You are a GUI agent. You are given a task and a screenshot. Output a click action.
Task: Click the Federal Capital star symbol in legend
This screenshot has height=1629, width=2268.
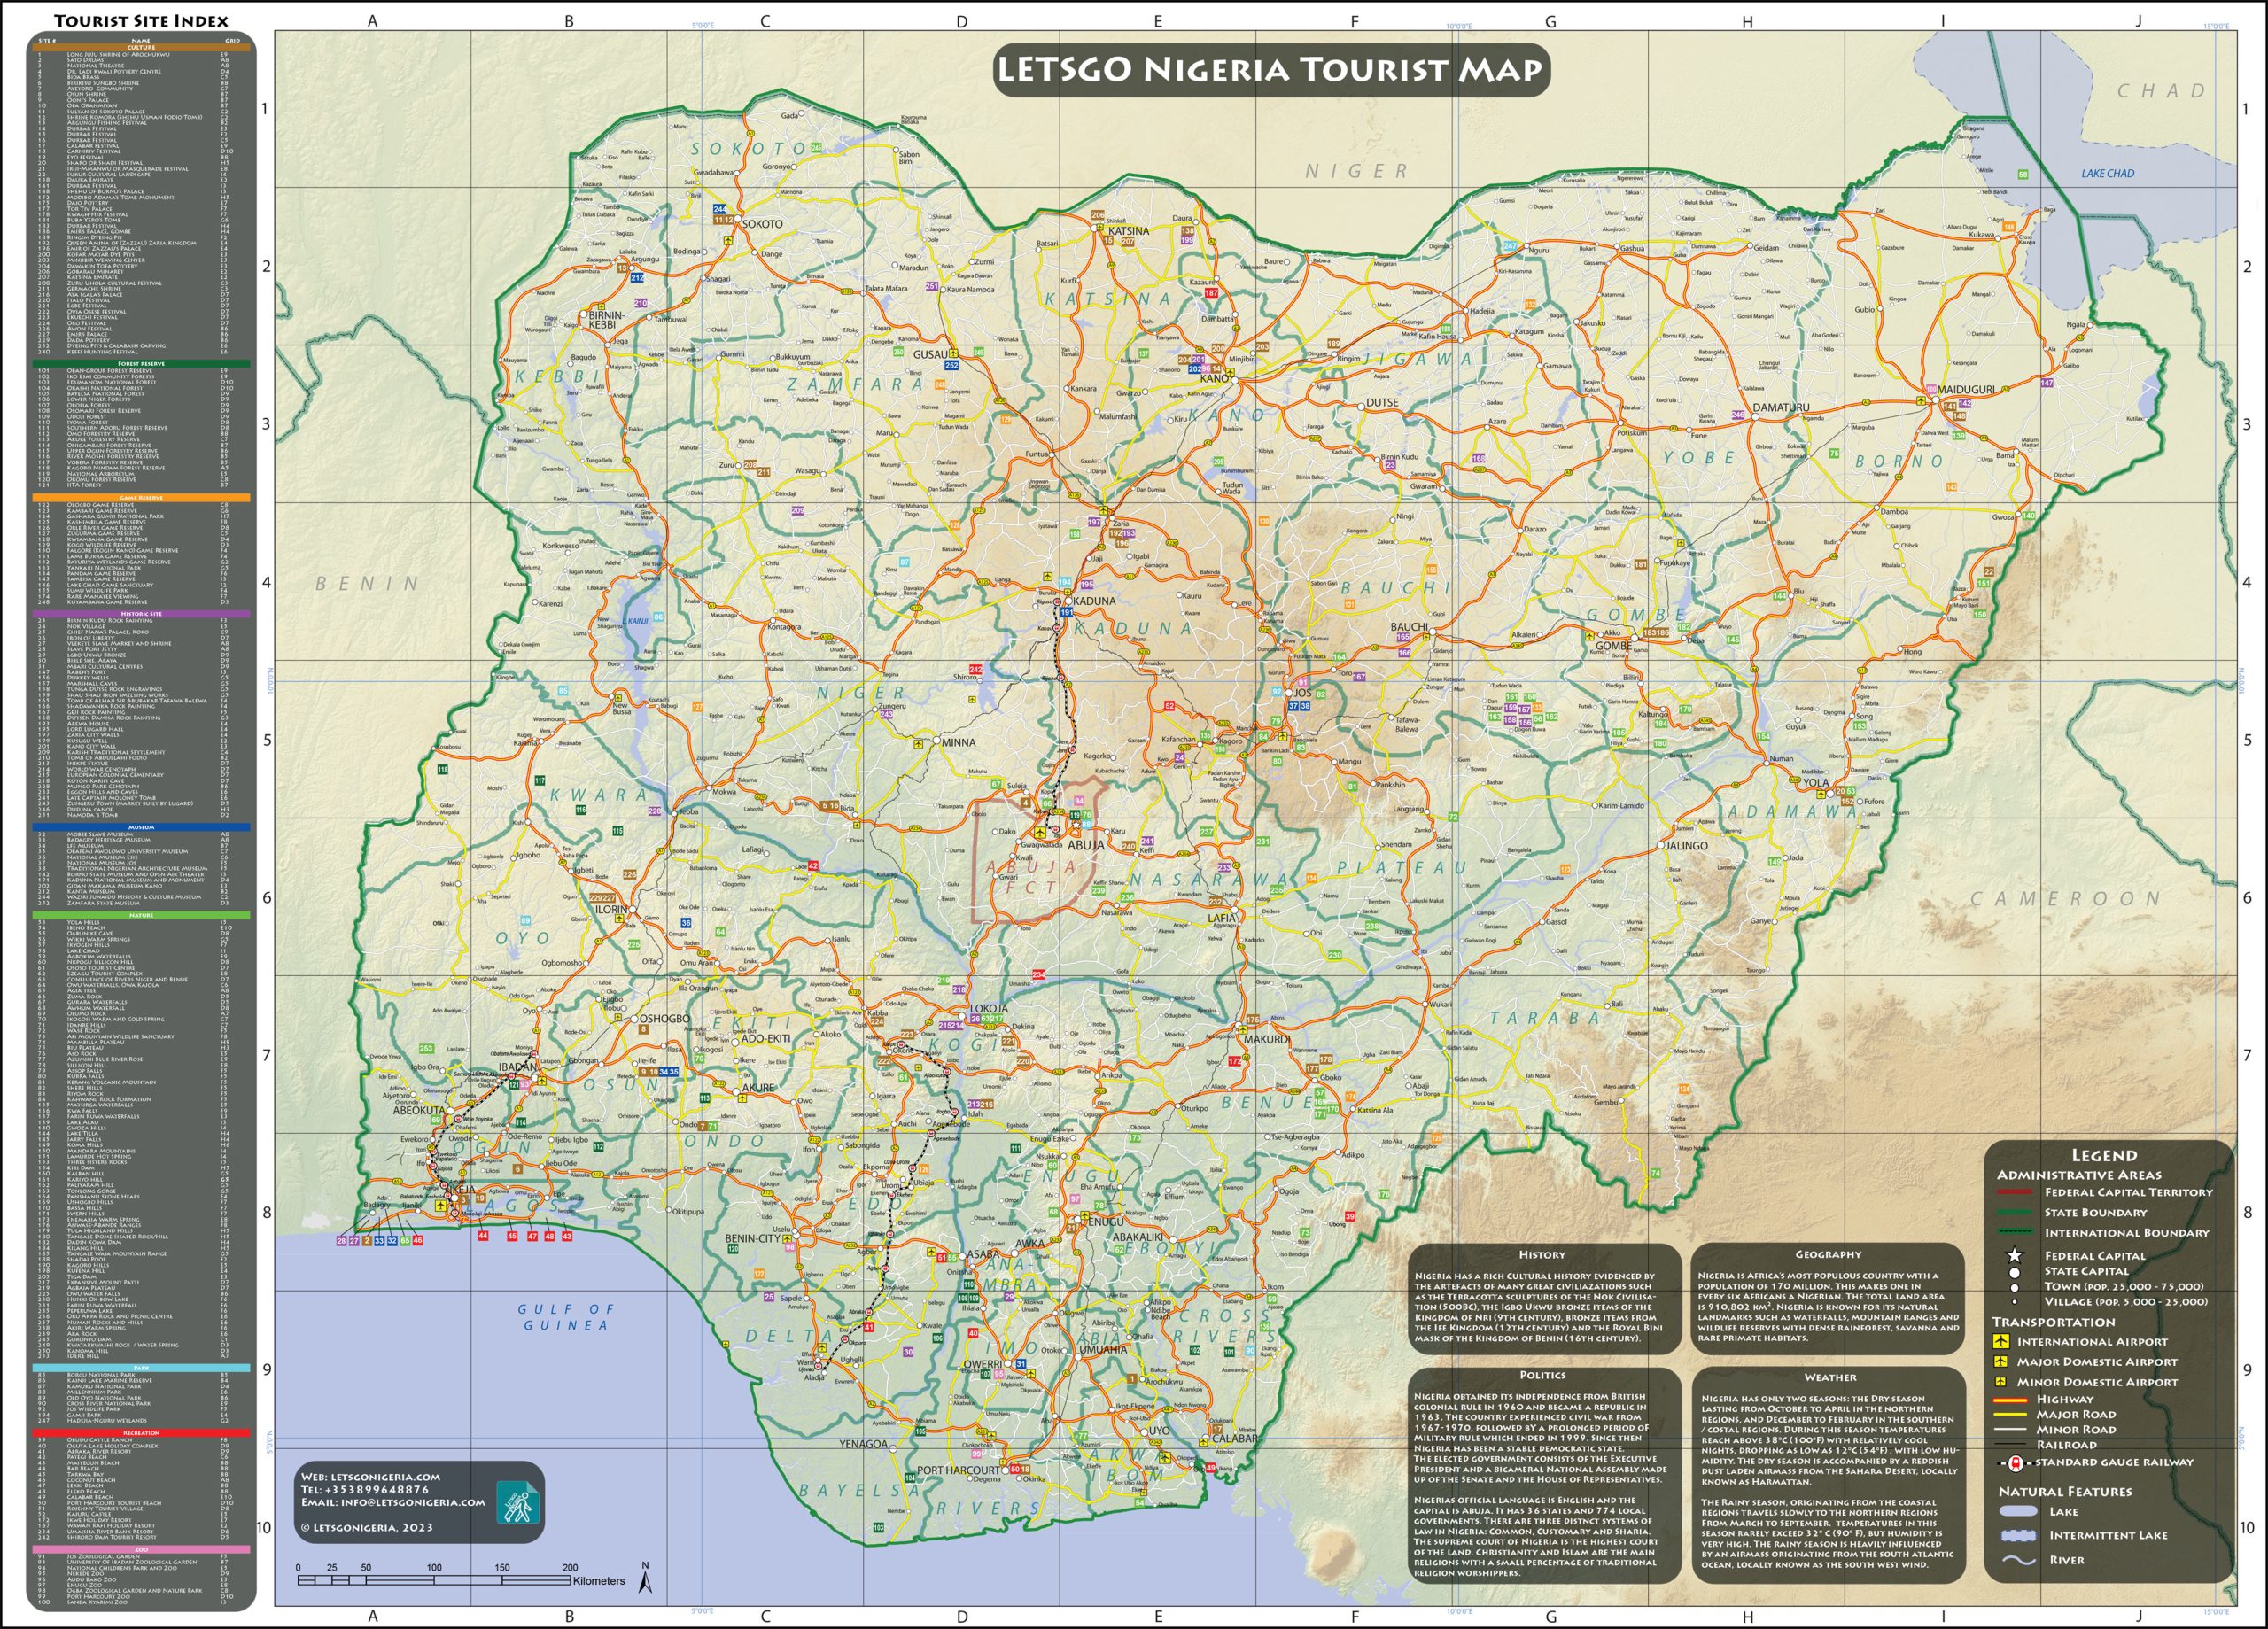pyautogui.click(x=2015, y=1255)
